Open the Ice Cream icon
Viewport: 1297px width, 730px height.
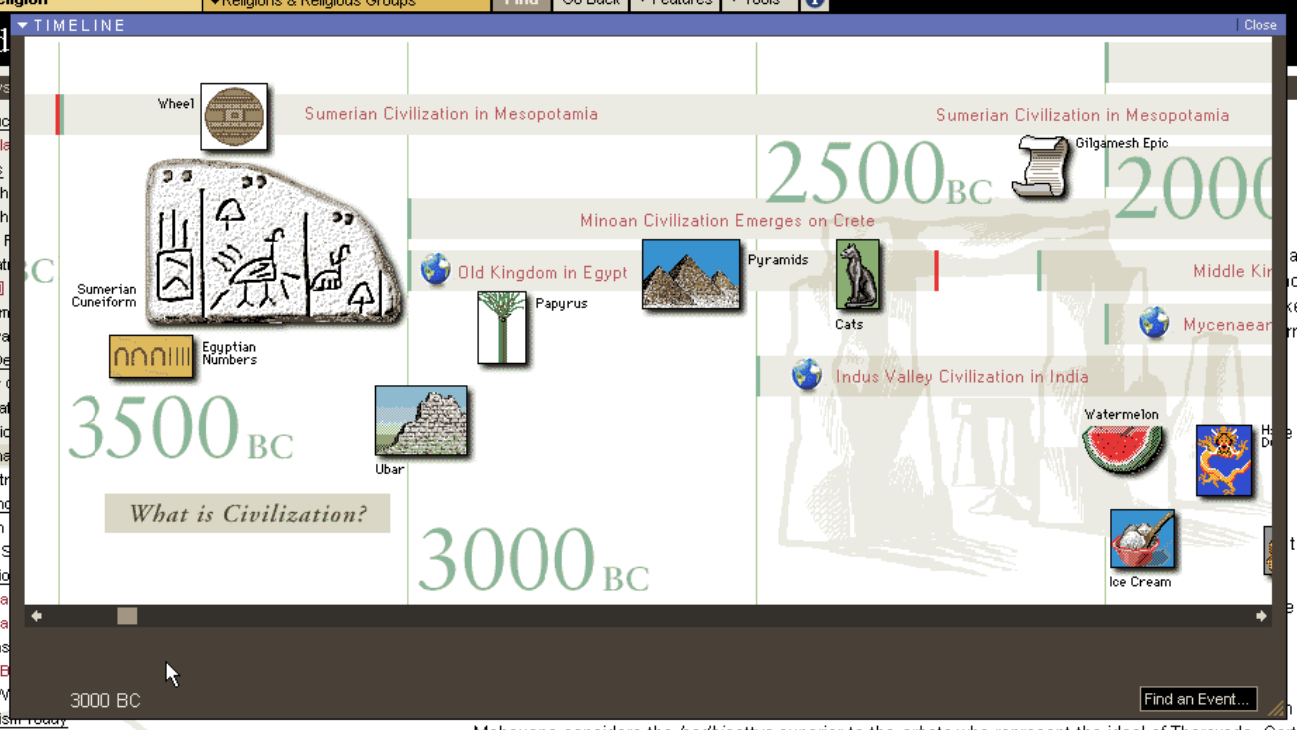point(1142,540)
